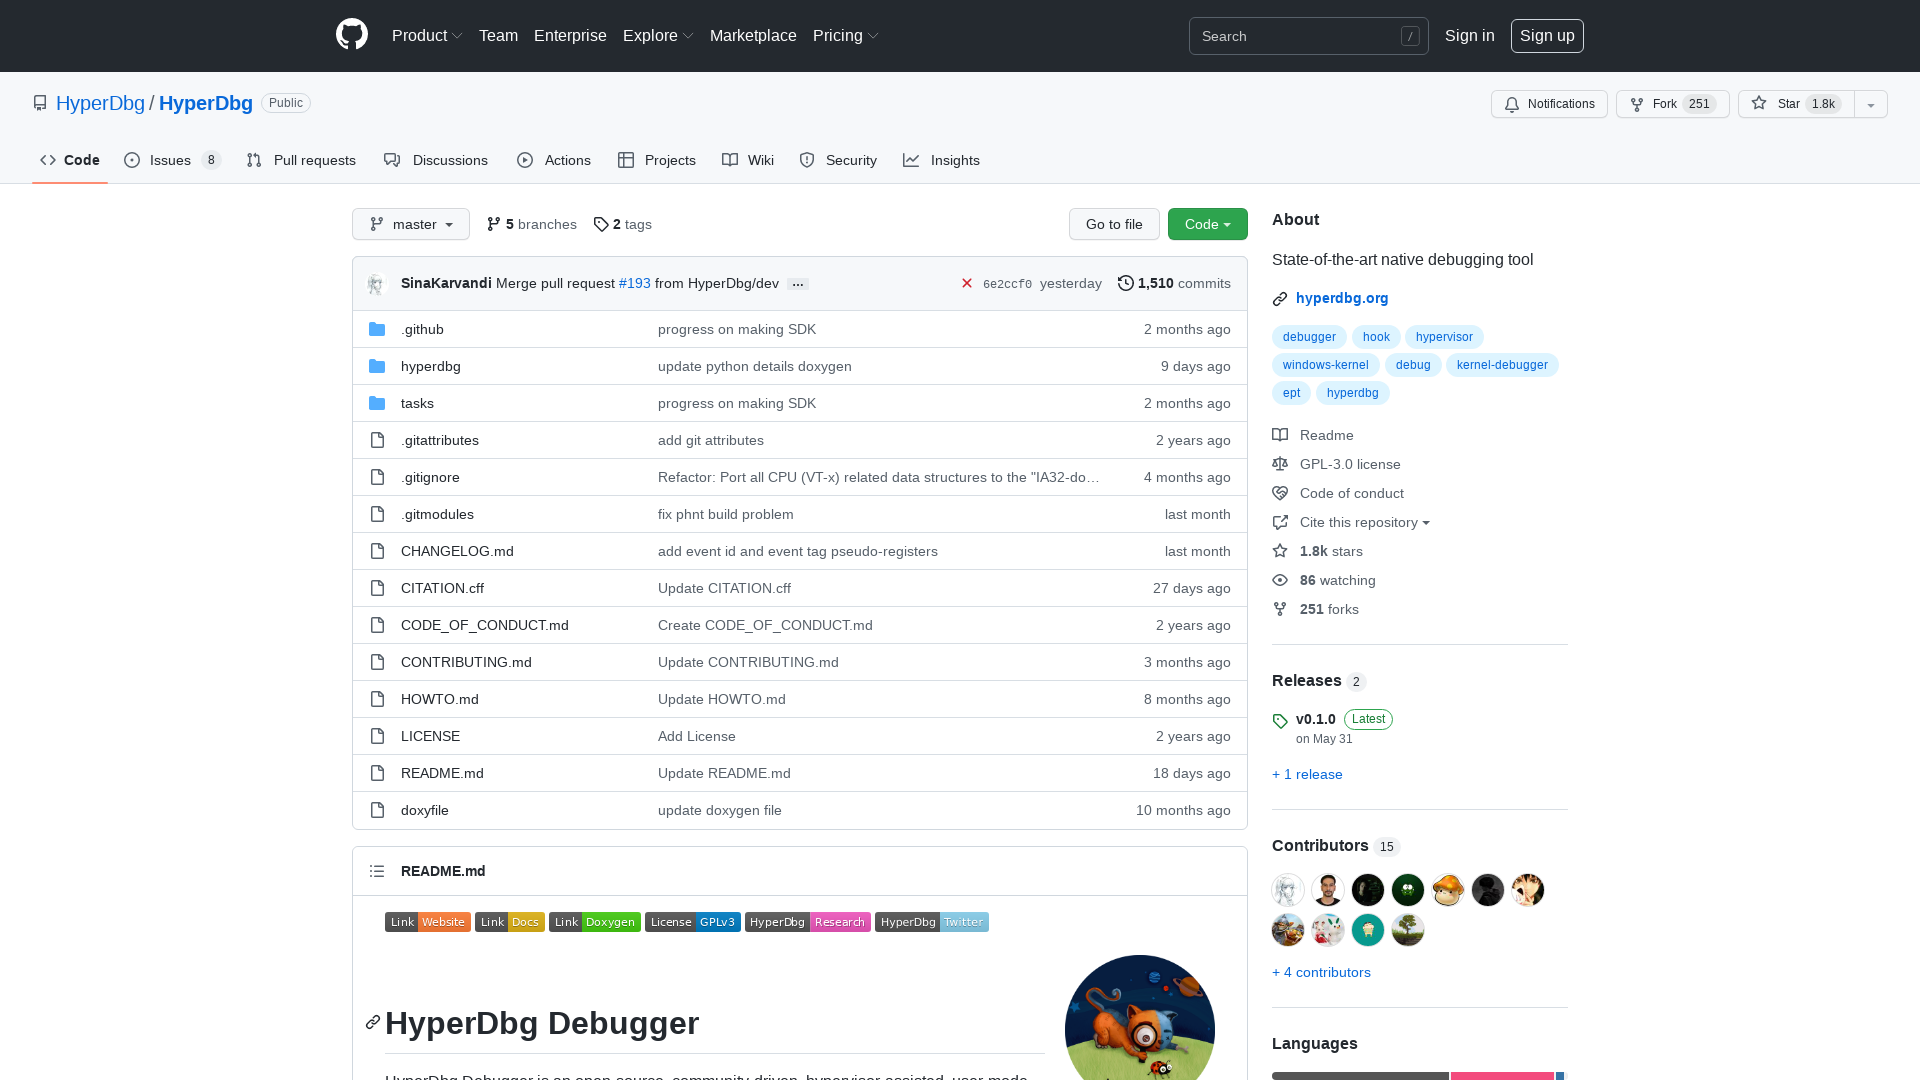Open the v0.1.0 release
Screen dimensions: 1920x1080
coord(1316,719)
